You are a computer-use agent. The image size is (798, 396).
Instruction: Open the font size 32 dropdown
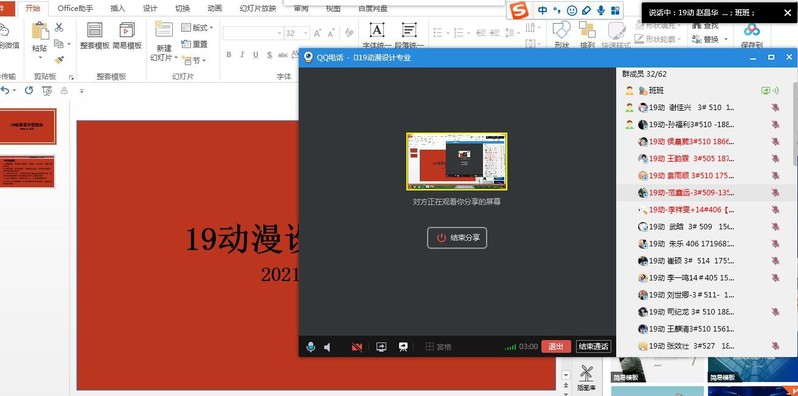click(305, 33)
